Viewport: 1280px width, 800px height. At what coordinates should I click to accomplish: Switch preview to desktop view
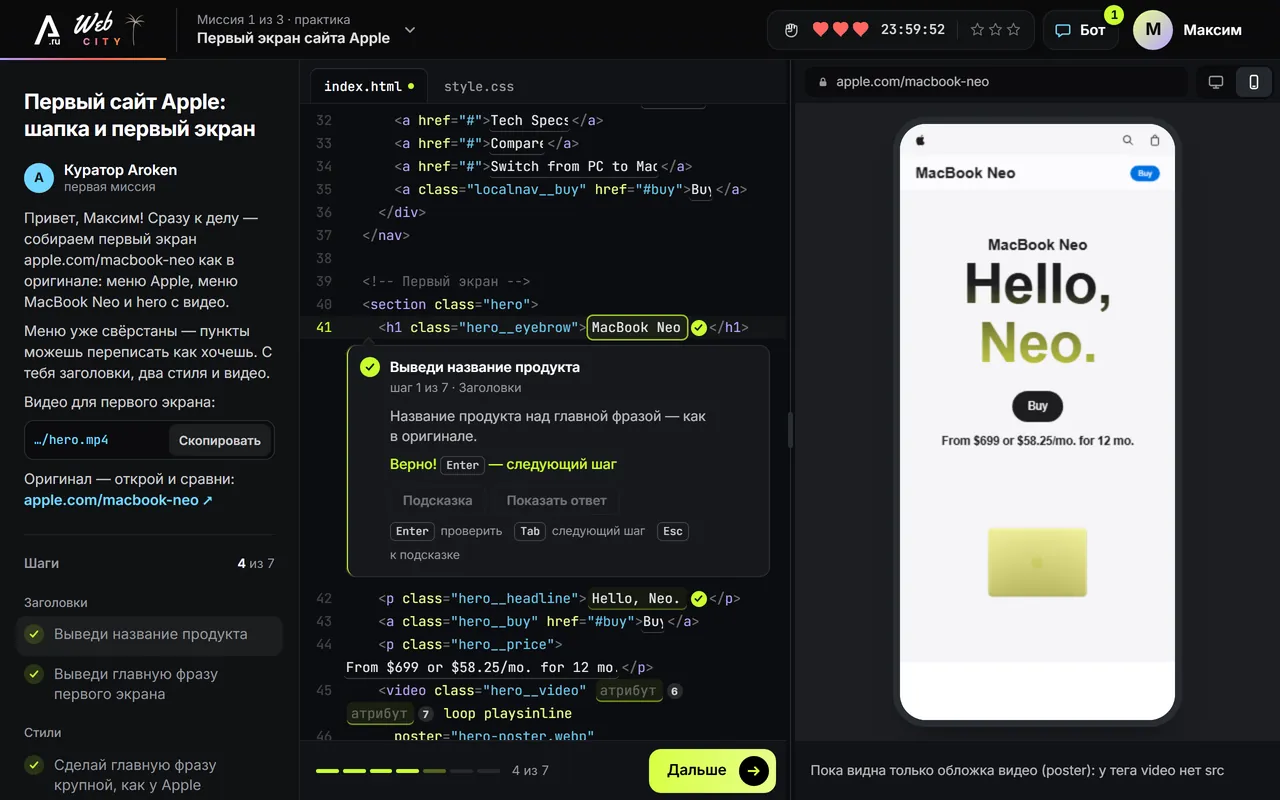click(x=1216, y=82)
